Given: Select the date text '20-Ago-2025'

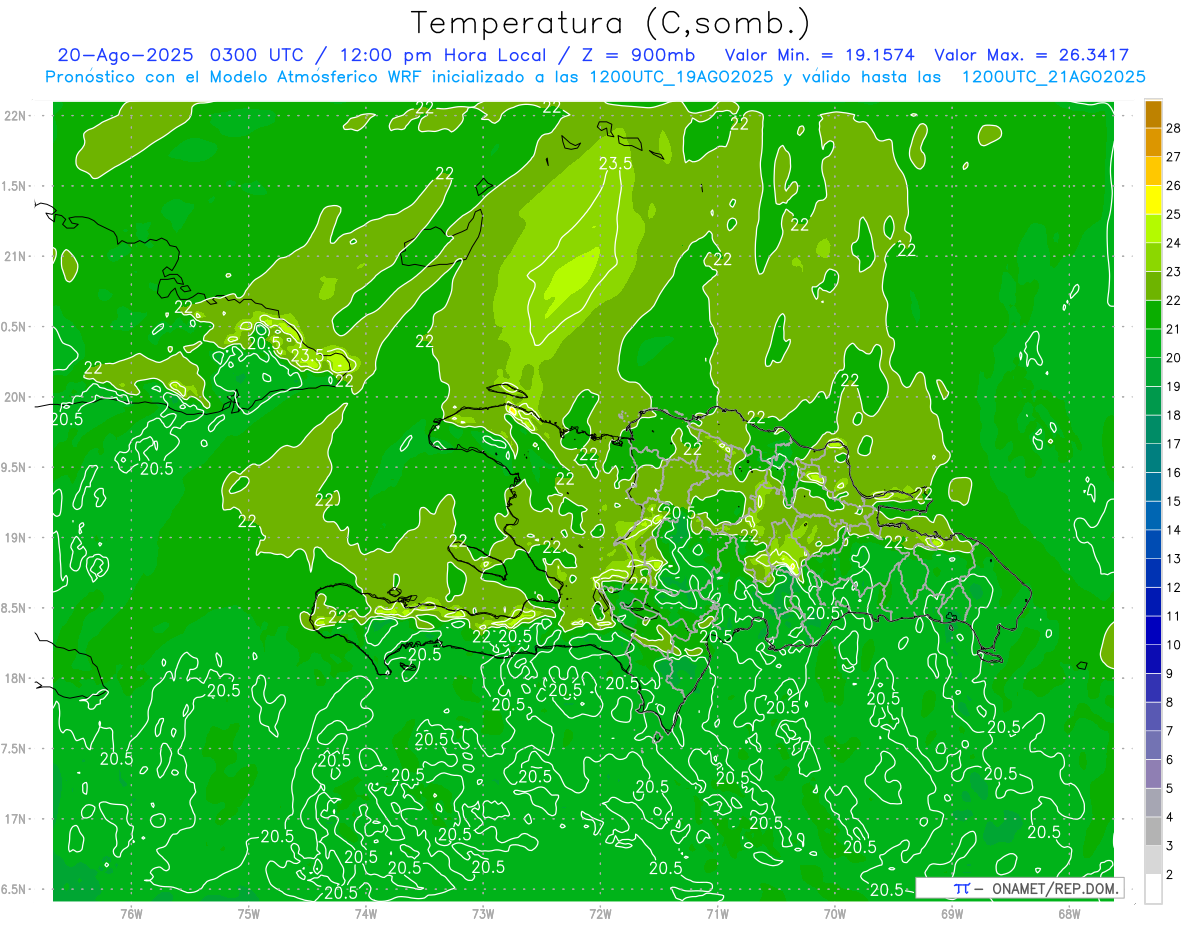Looking at the screenshot, I should pos(126,55).
